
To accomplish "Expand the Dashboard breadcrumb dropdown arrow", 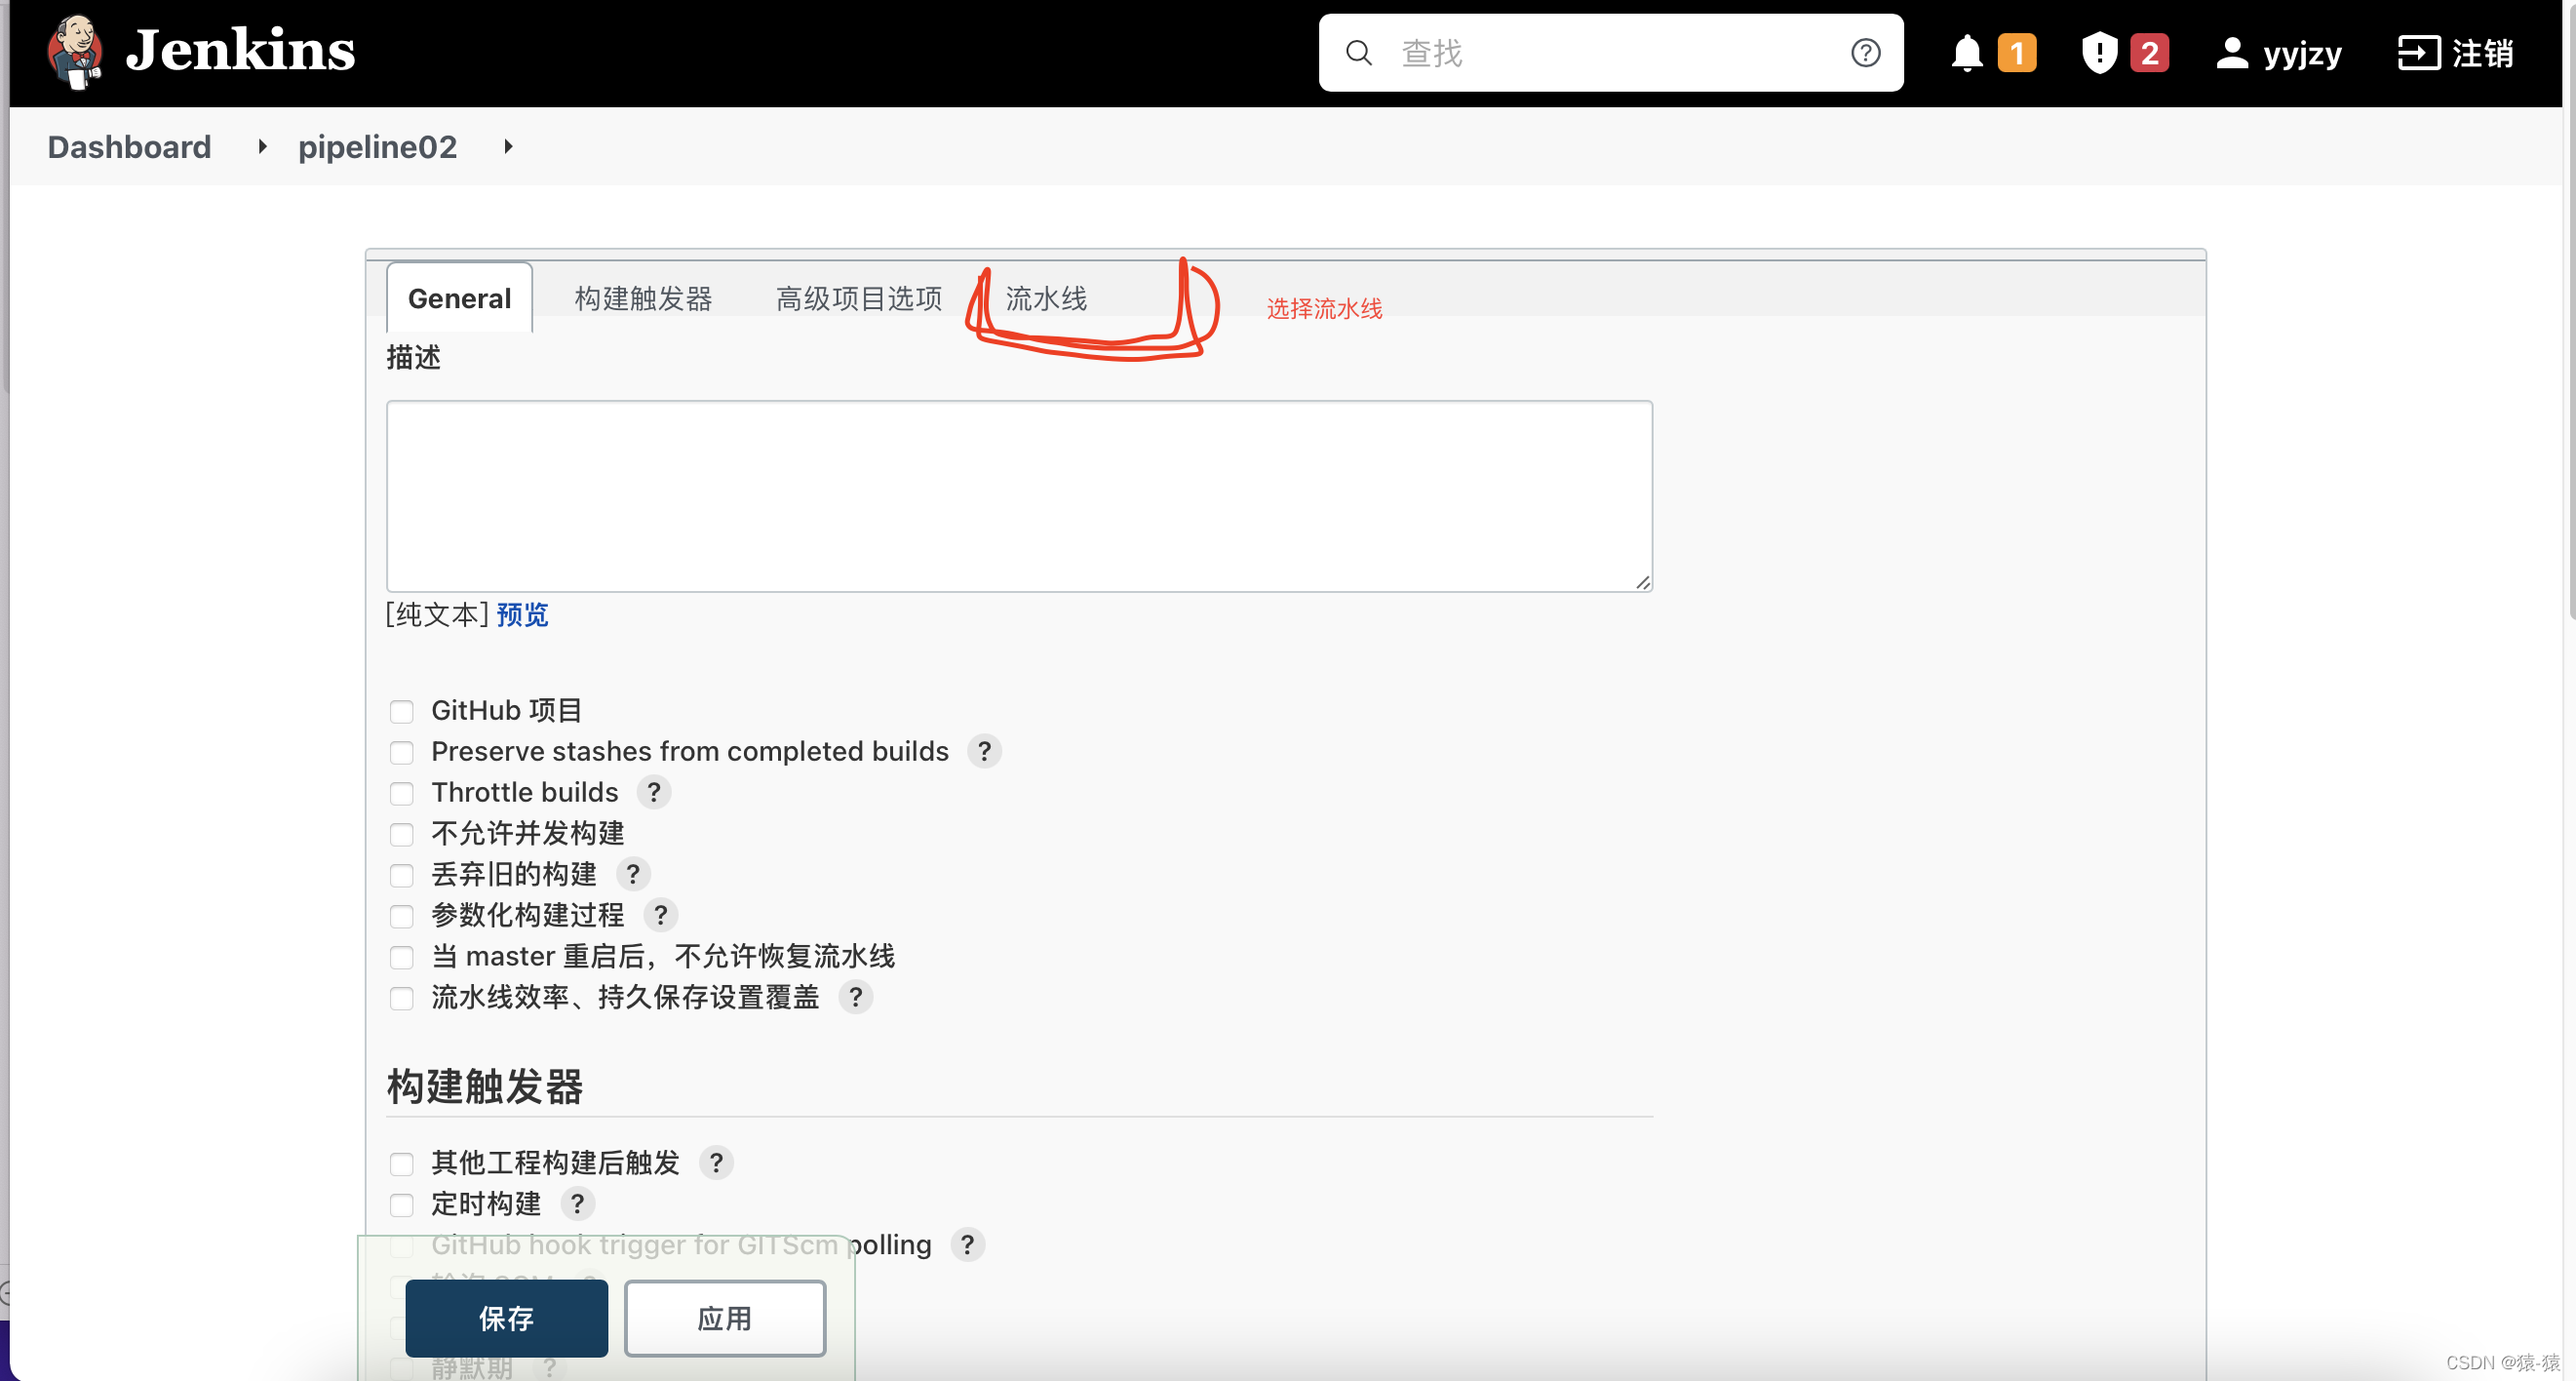I will [x=262, y=147].
